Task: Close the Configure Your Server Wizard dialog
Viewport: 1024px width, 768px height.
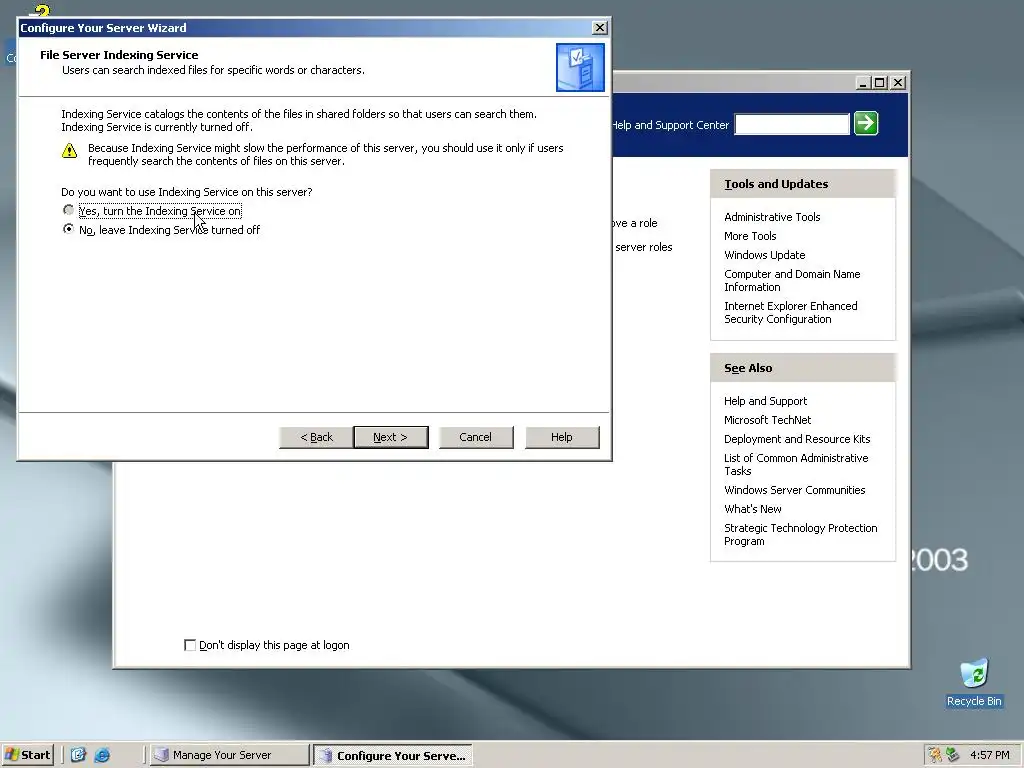Action: tap(600, 27)
